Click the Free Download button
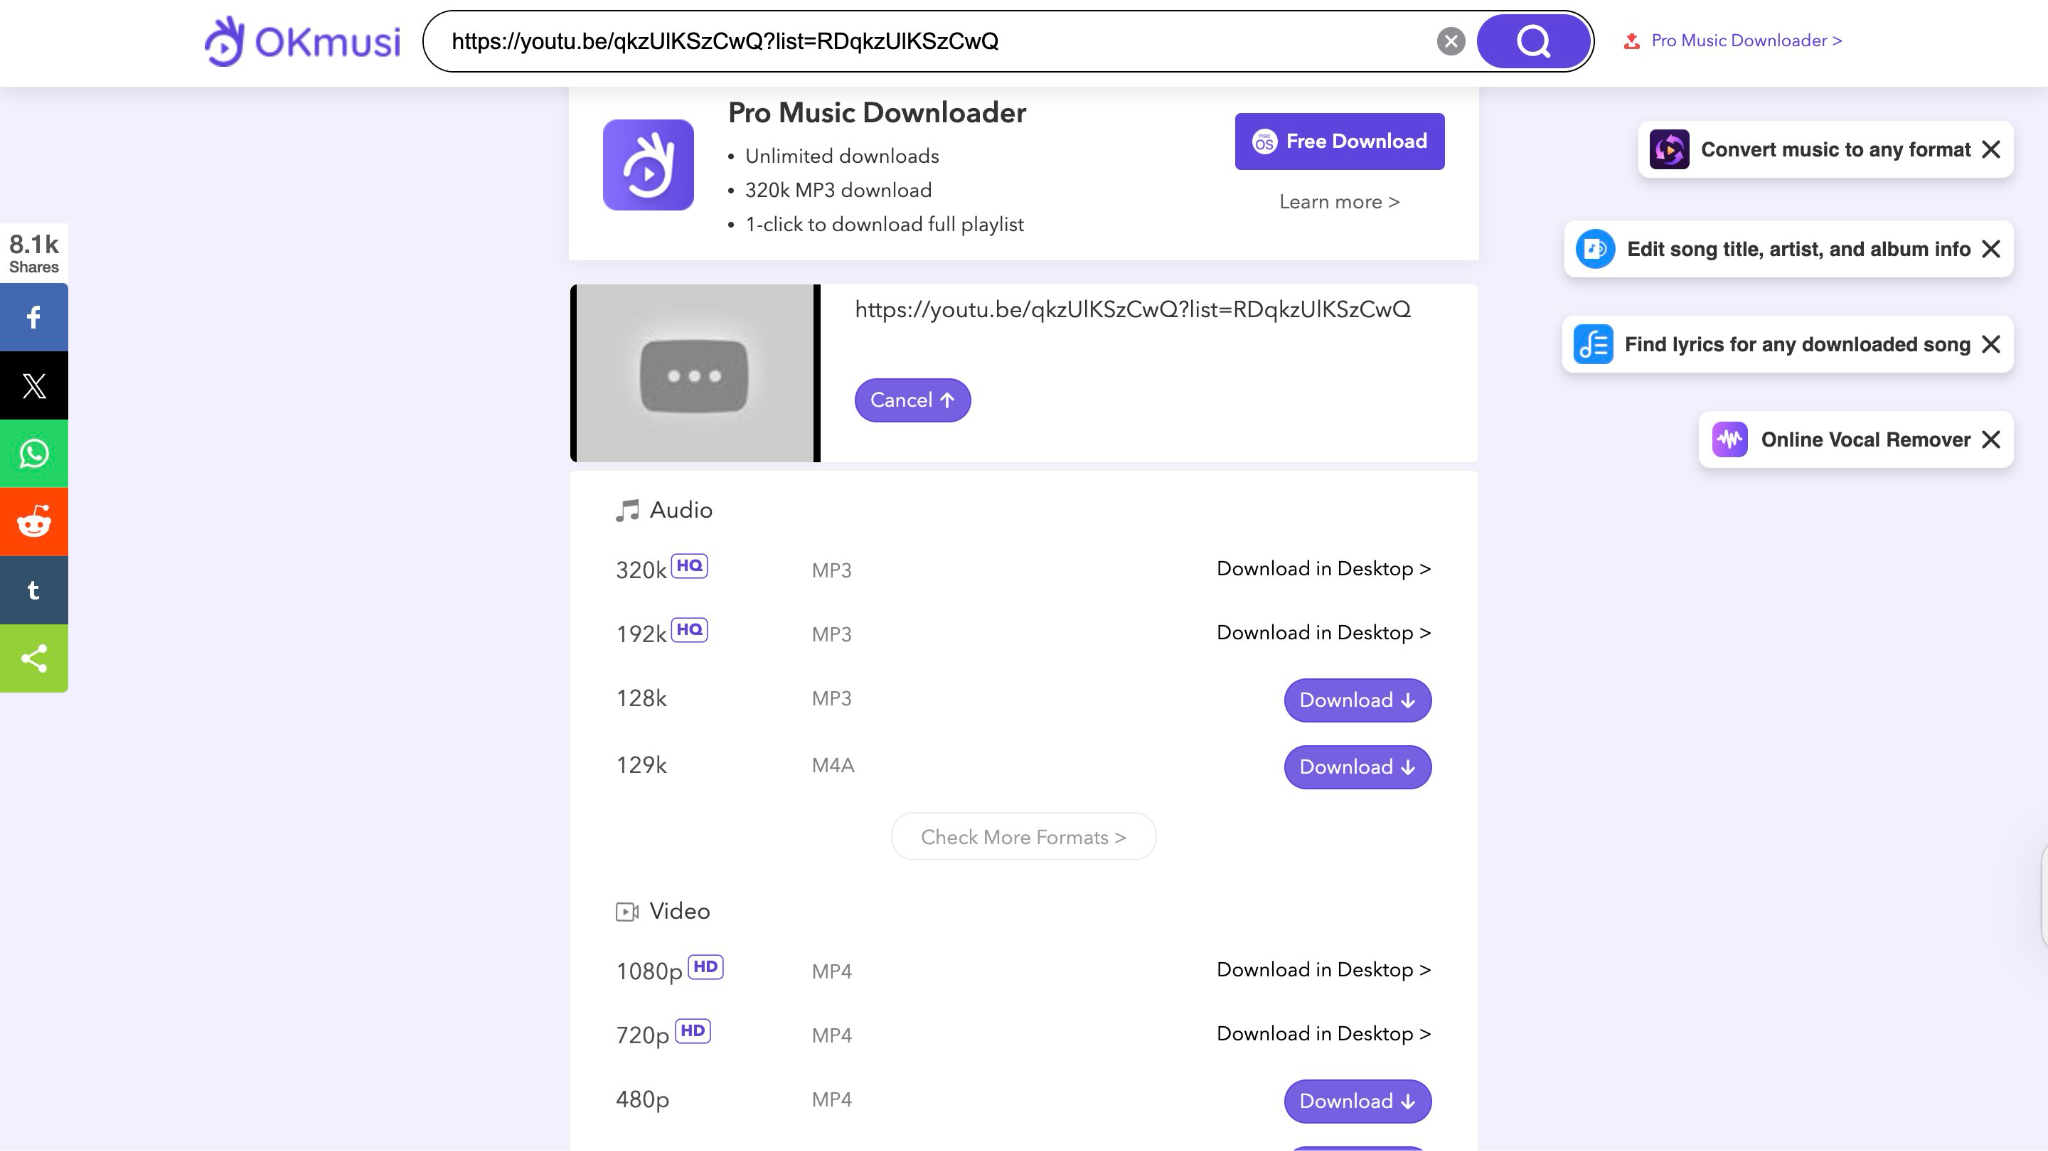The image size is (2048, 1151). (1339, 141)
